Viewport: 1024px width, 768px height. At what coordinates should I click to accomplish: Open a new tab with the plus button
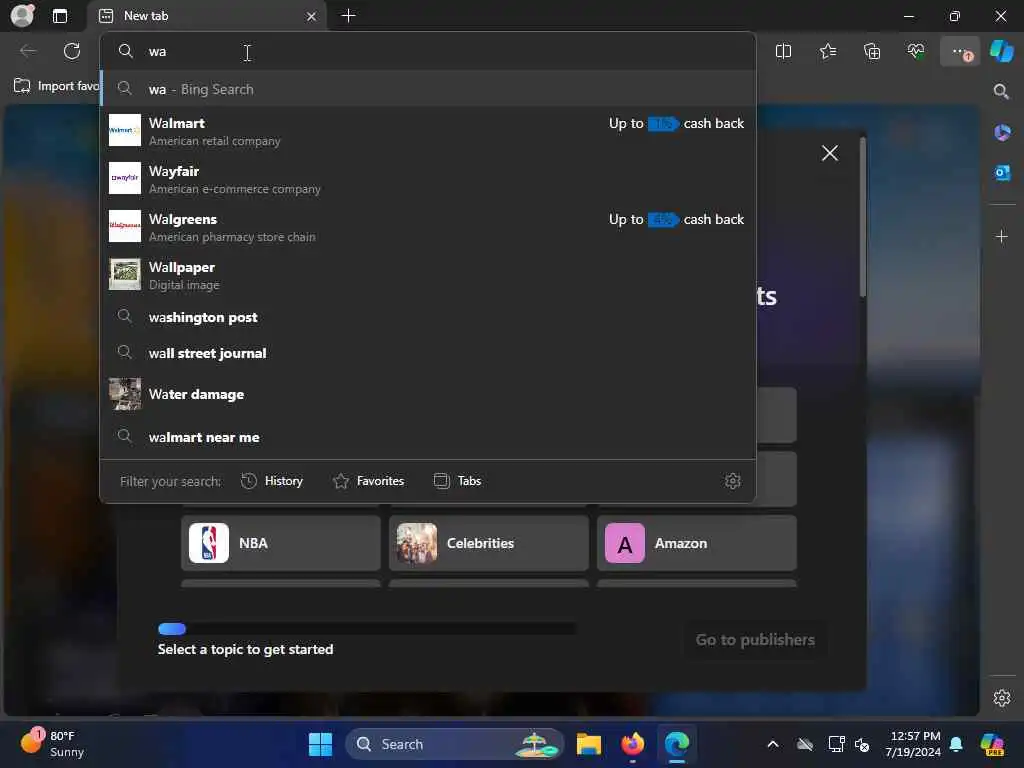tap(349, 16)
